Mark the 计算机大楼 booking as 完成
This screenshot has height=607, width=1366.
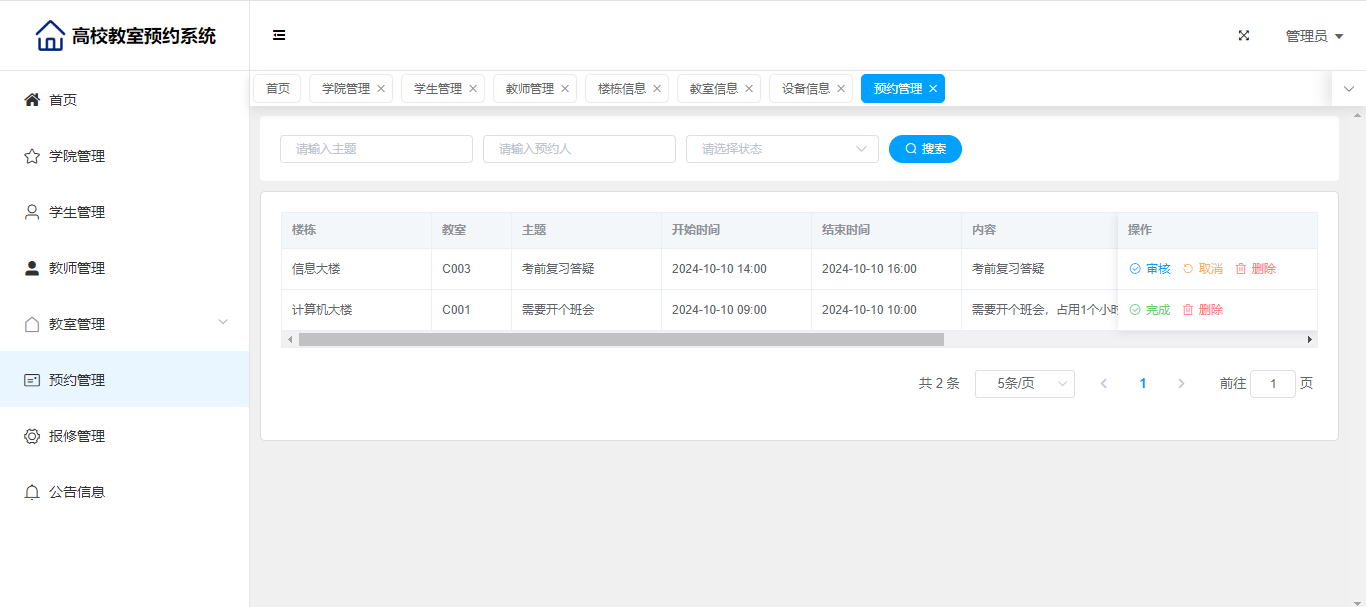pos(1150,310)
